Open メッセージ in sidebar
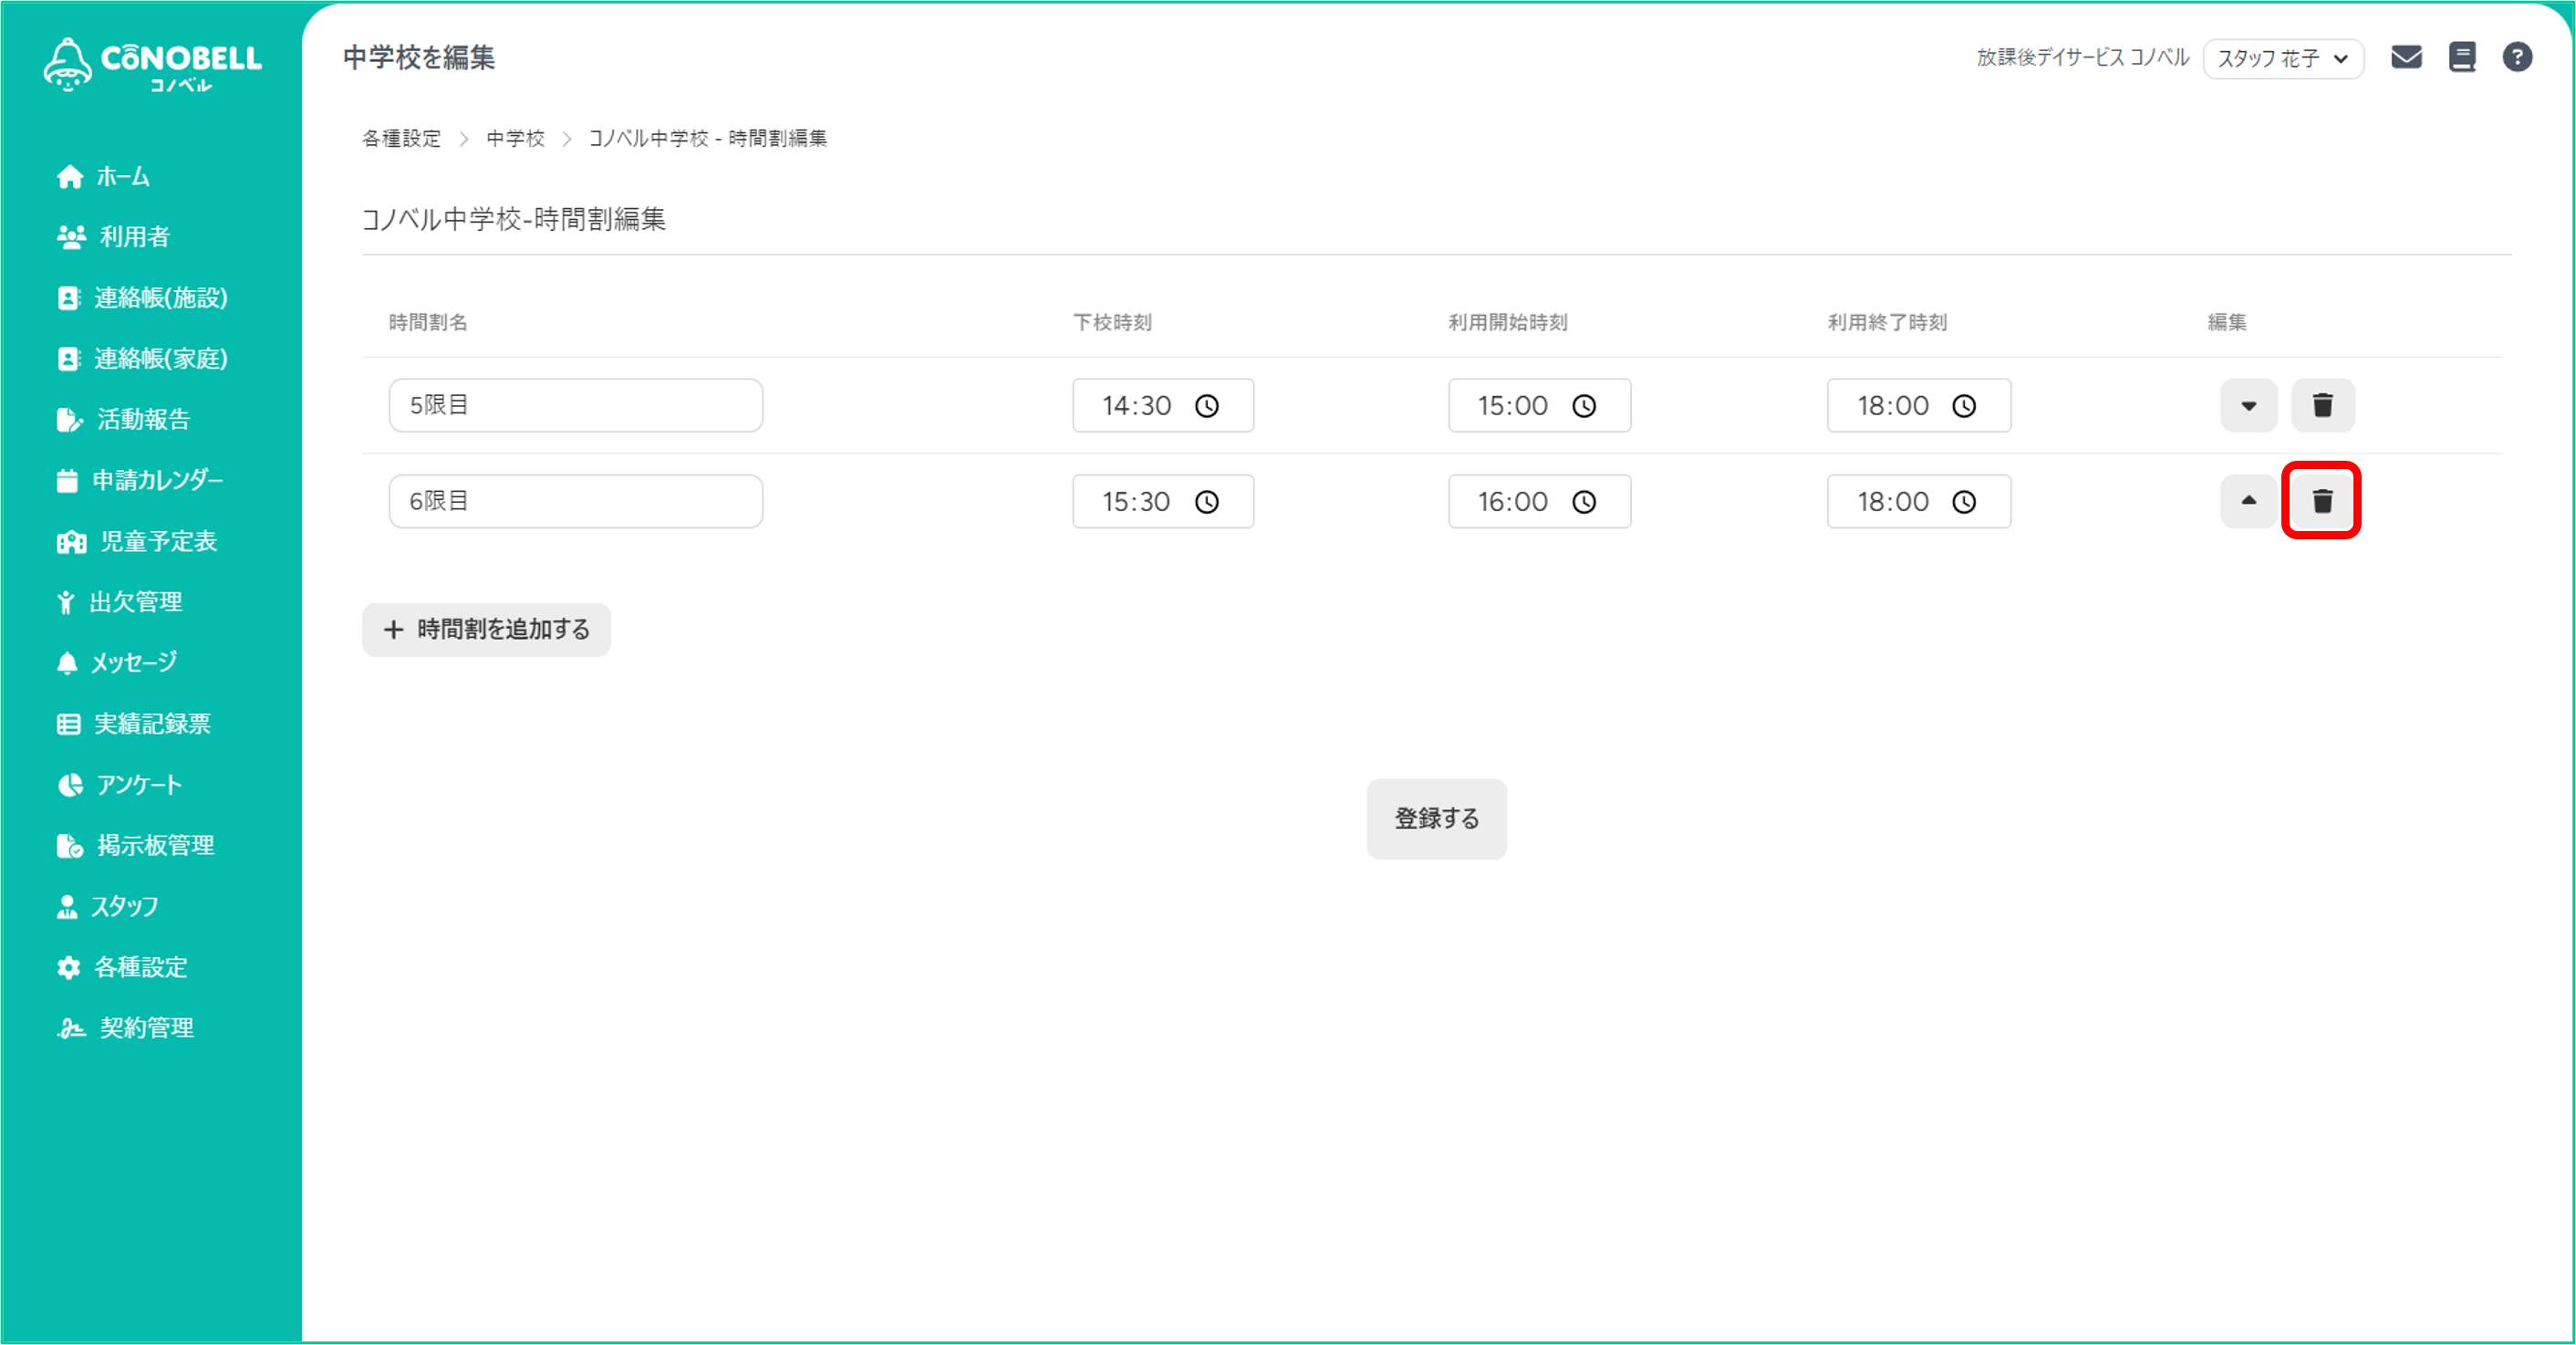The width and height of the screenshot is (2576, 1345). 118,663
